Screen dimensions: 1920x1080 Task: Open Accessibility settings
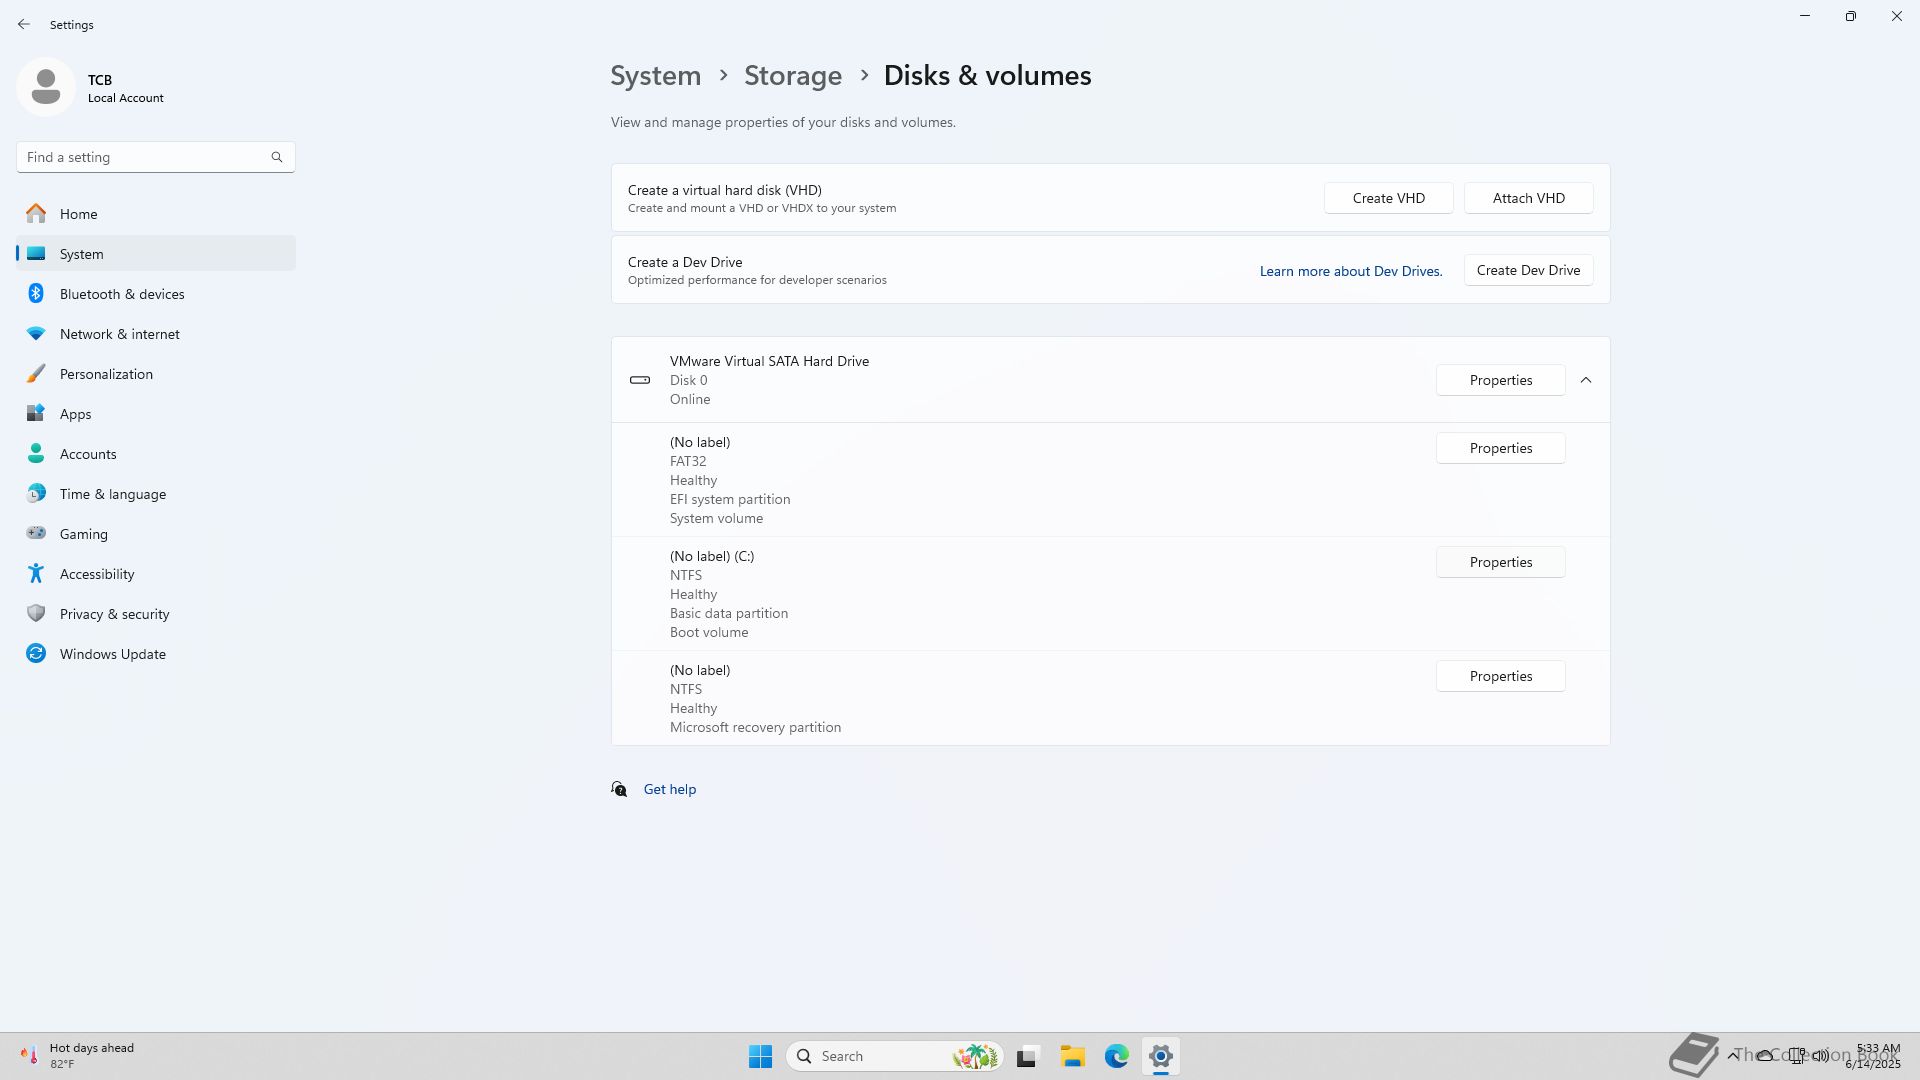tap(96, 574)
